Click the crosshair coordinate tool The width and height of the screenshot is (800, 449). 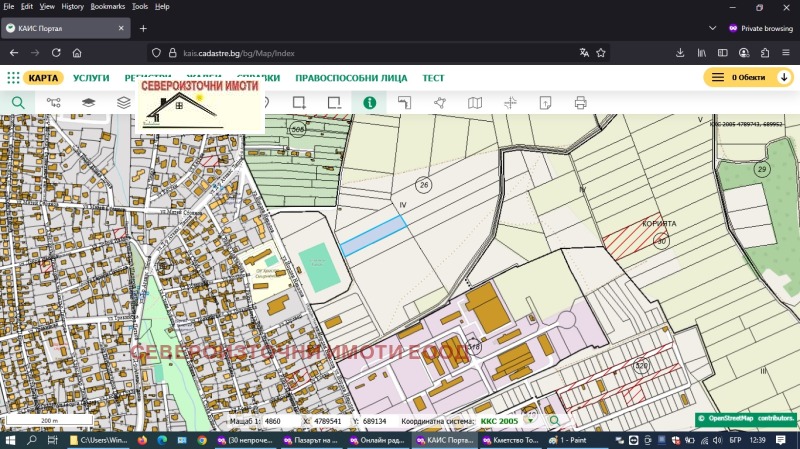510,103
